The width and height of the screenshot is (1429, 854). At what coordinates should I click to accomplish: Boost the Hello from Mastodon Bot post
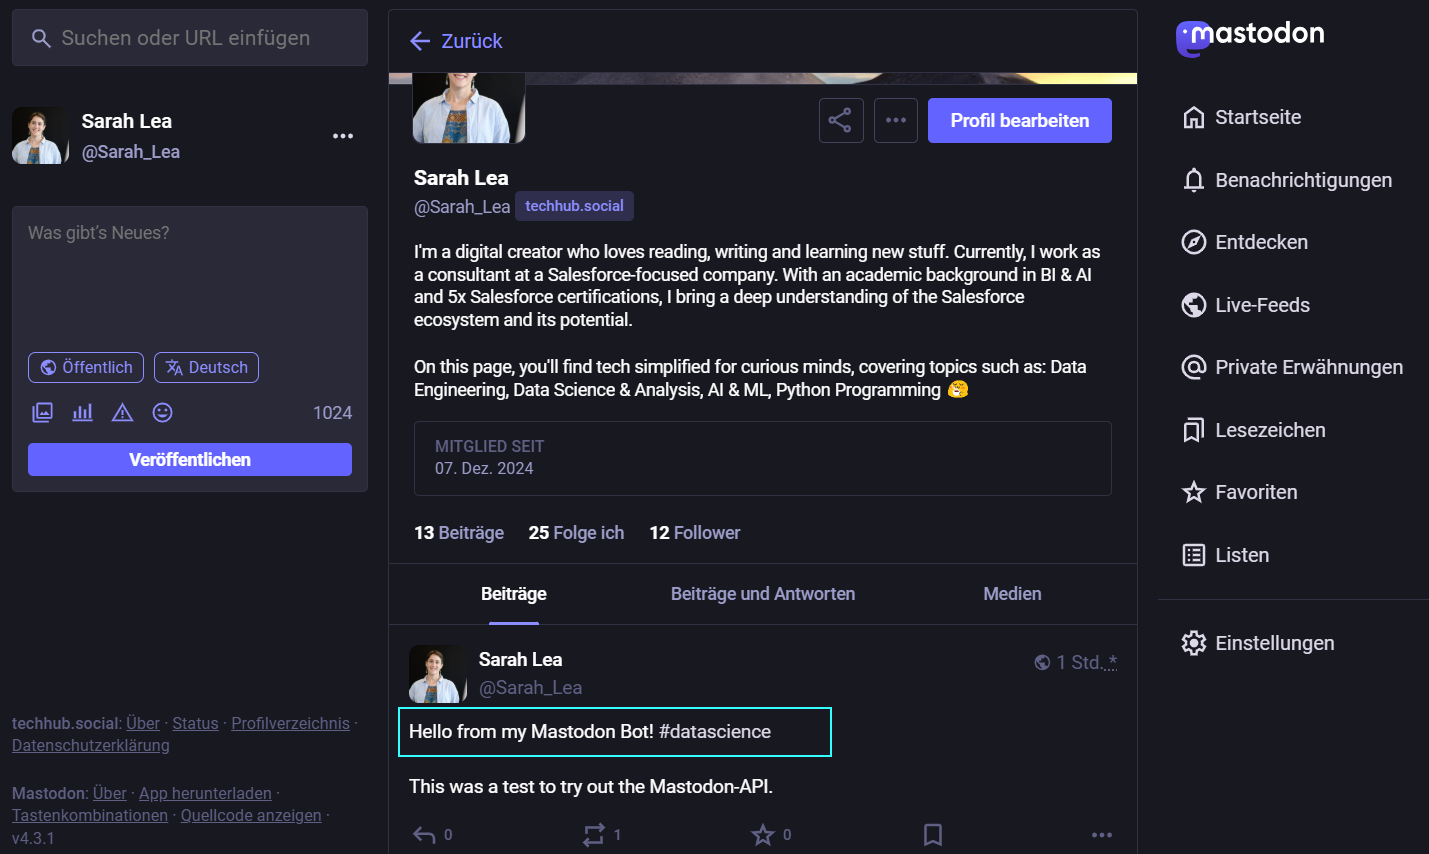point(594,834)
